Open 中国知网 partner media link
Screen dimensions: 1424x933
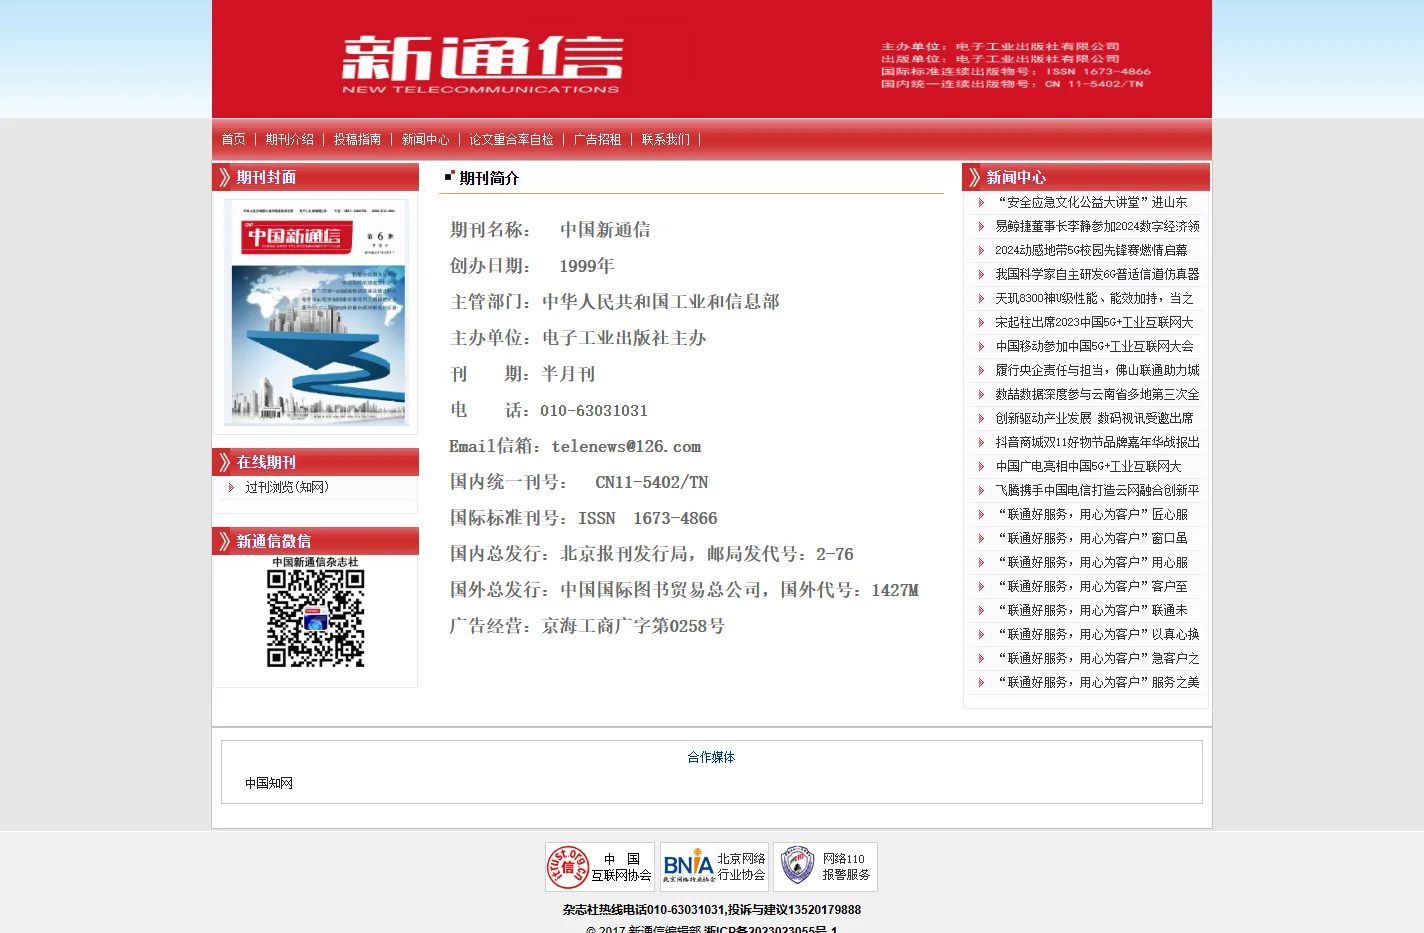click(x=269, y=783)
